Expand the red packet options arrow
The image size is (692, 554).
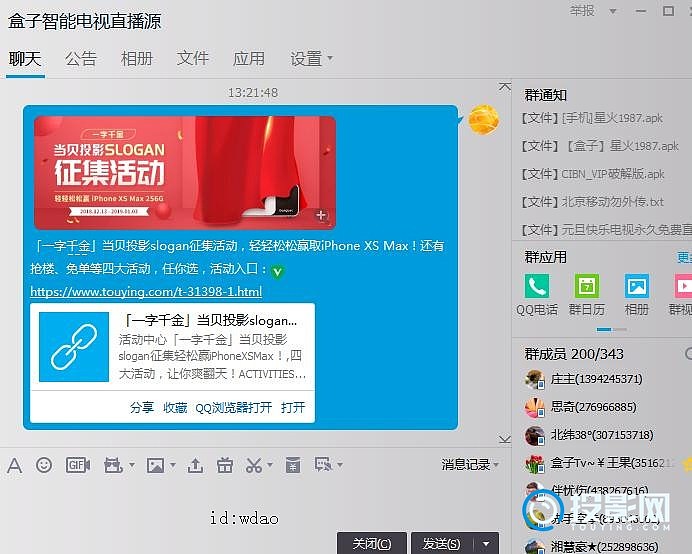point(132,464)
